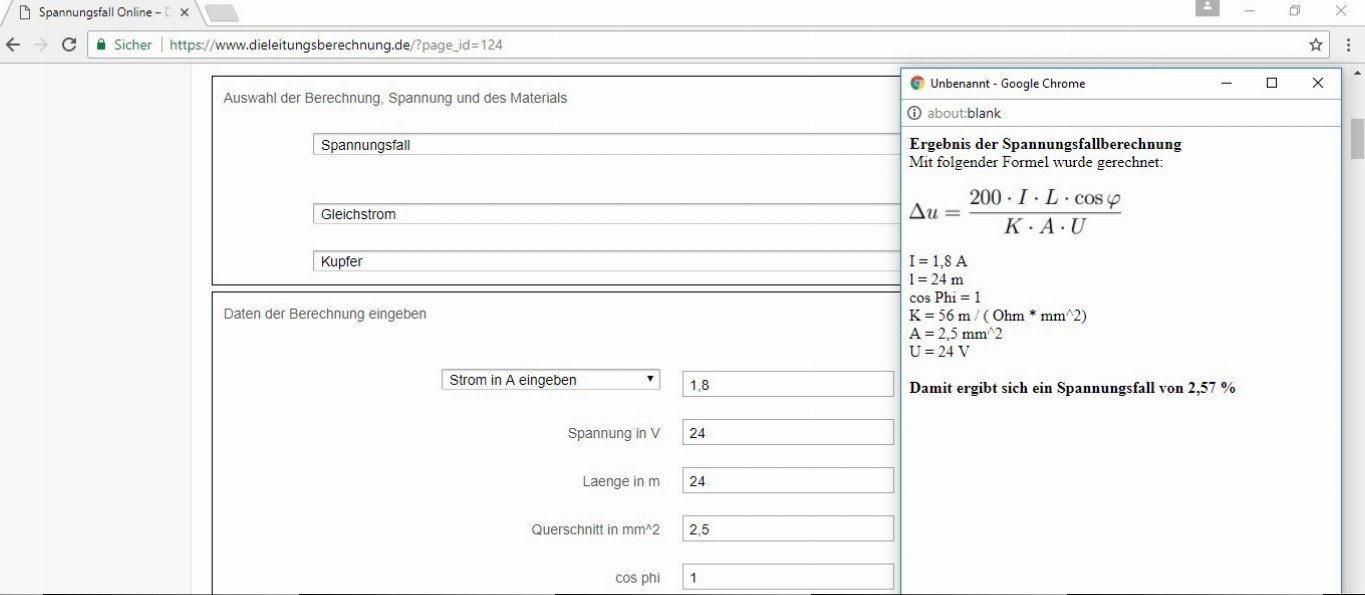Click the Querschnitt in mm^2 input field
This screenshot has width=1365, height=595.
(x=788, y=529)
